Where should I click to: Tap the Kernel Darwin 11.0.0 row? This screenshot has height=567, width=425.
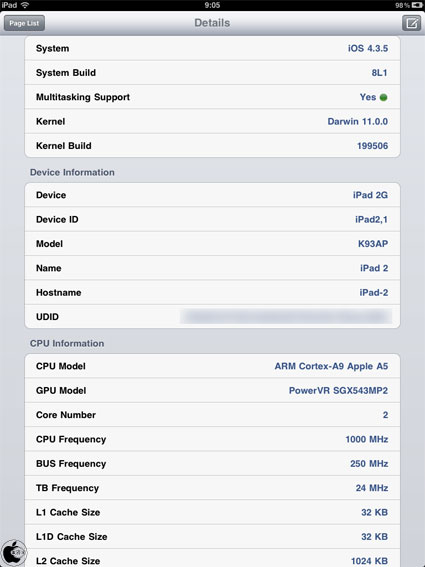tap(212, 122)
